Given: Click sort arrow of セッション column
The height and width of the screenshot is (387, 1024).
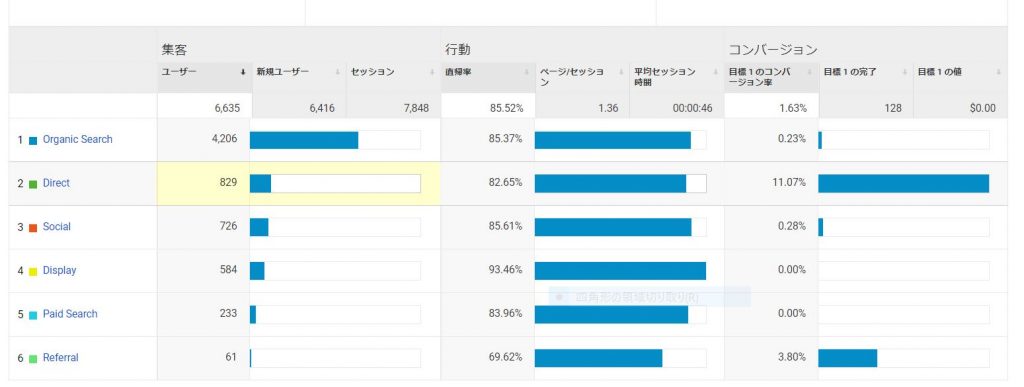Looking at the screenshot, I should [432, 72].
